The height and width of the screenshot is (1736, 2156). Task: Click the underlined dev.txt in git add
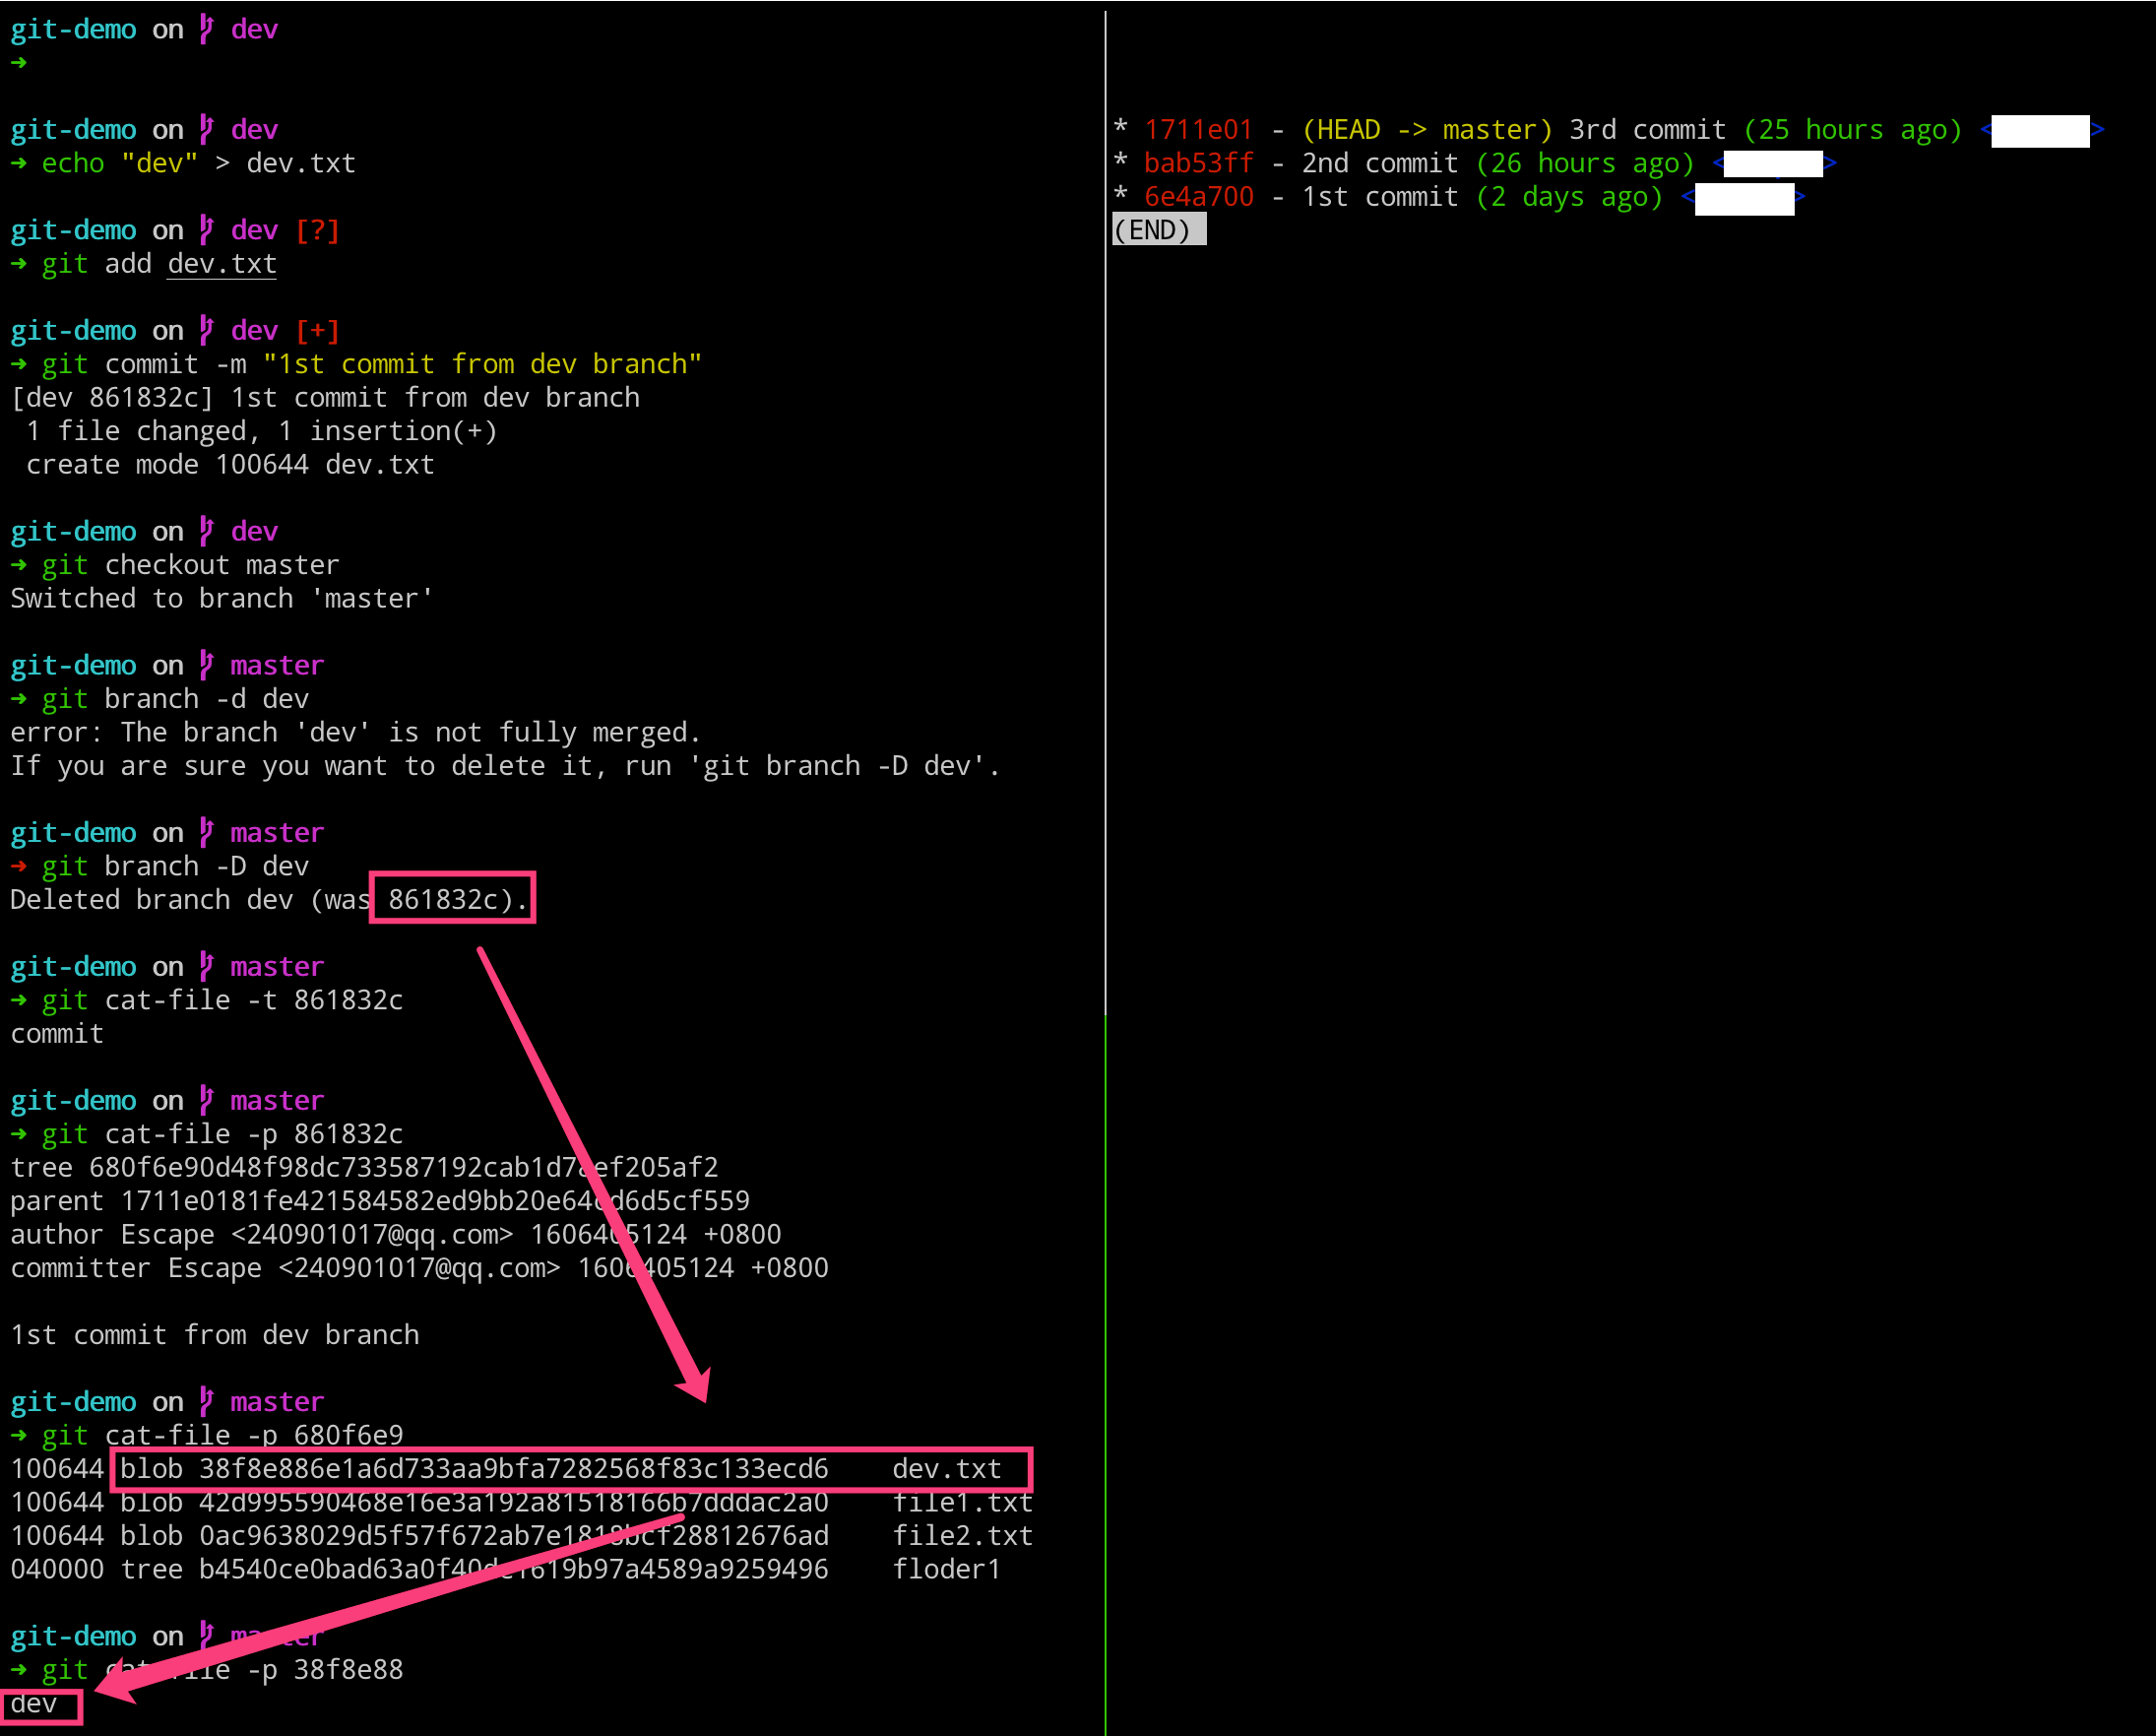pyautogui.click(x=222, y=264)
